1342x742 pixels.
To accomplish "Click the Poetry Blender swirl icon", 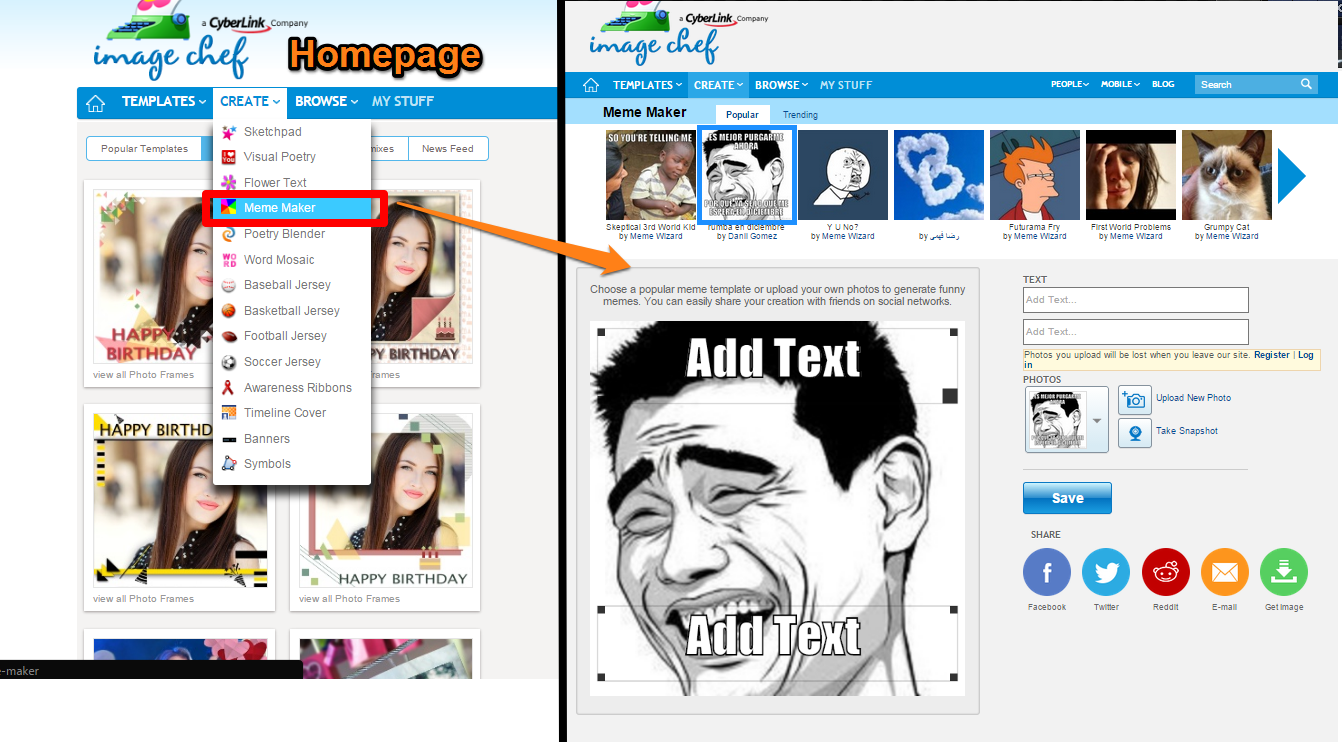I will 229,234.
